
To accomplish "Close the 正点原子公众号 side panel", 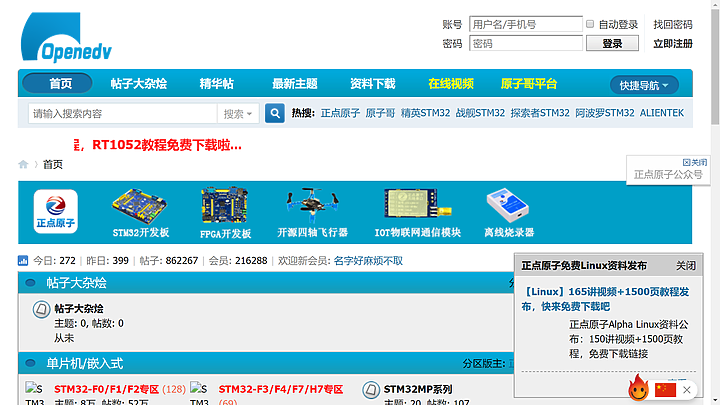I will tap(695, 163).
